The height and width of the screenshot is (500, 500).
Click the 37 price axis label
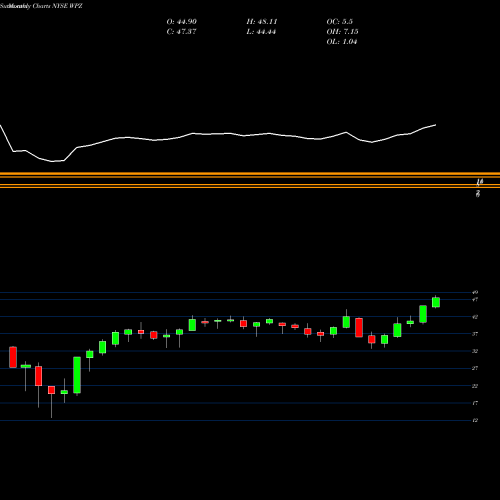tap(475, 334)
